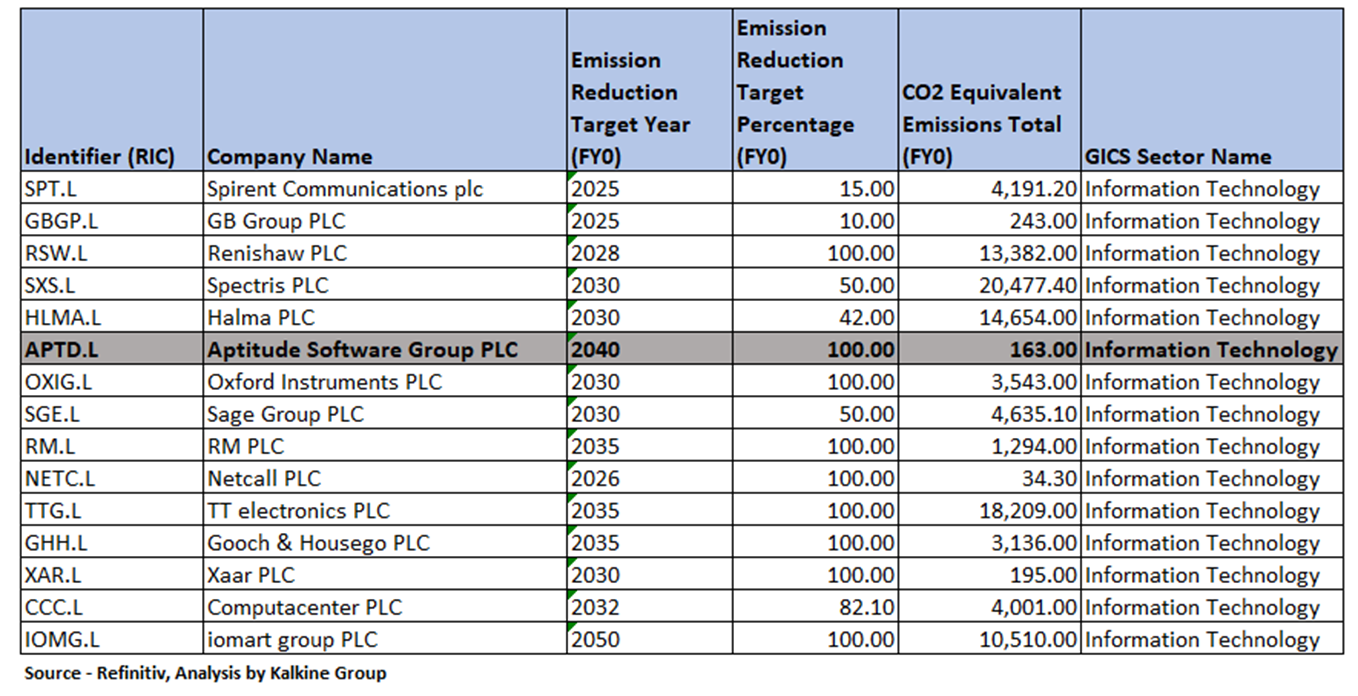Select emissions value 195.00
This screenshot has height=696, width=1358.
pyautogui.click(x=989, y=575)
